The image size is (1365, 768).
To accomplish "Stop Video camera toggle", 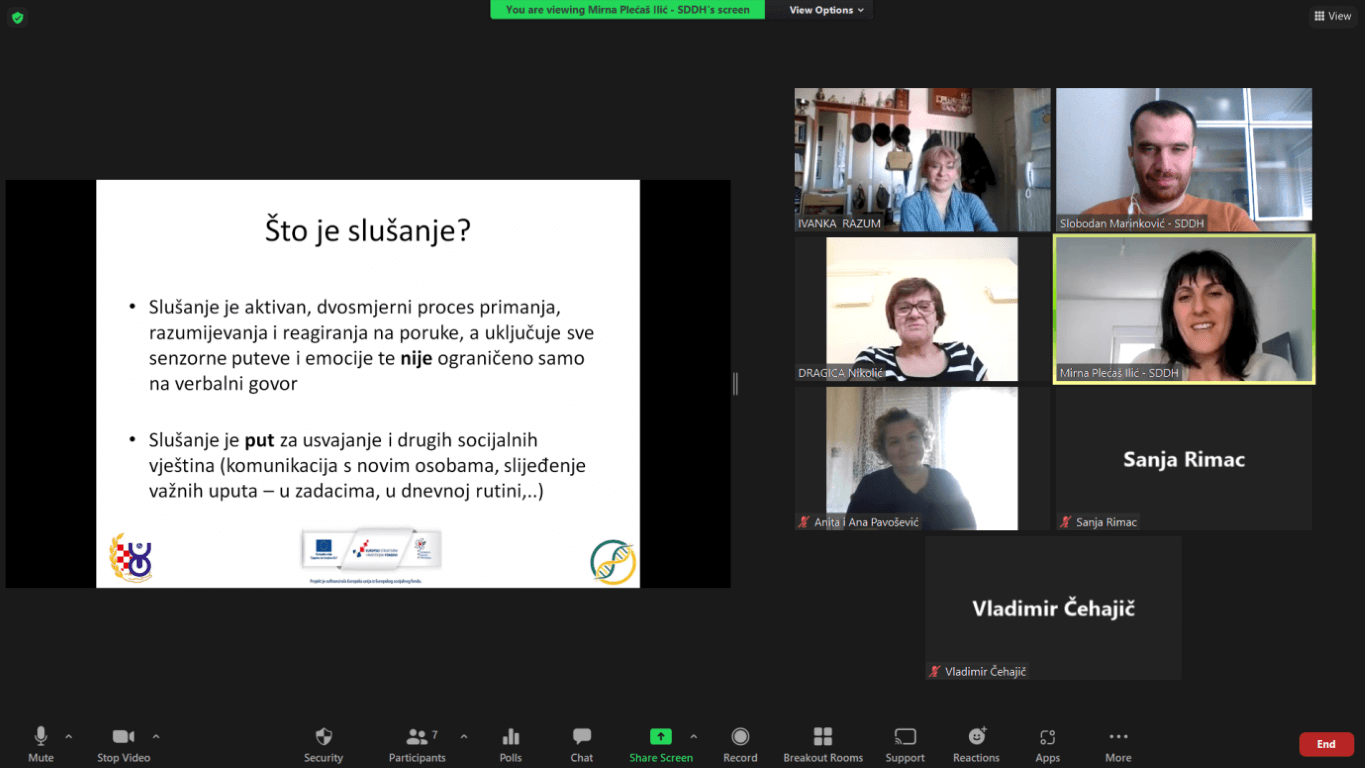I will [x=123, y=738].
